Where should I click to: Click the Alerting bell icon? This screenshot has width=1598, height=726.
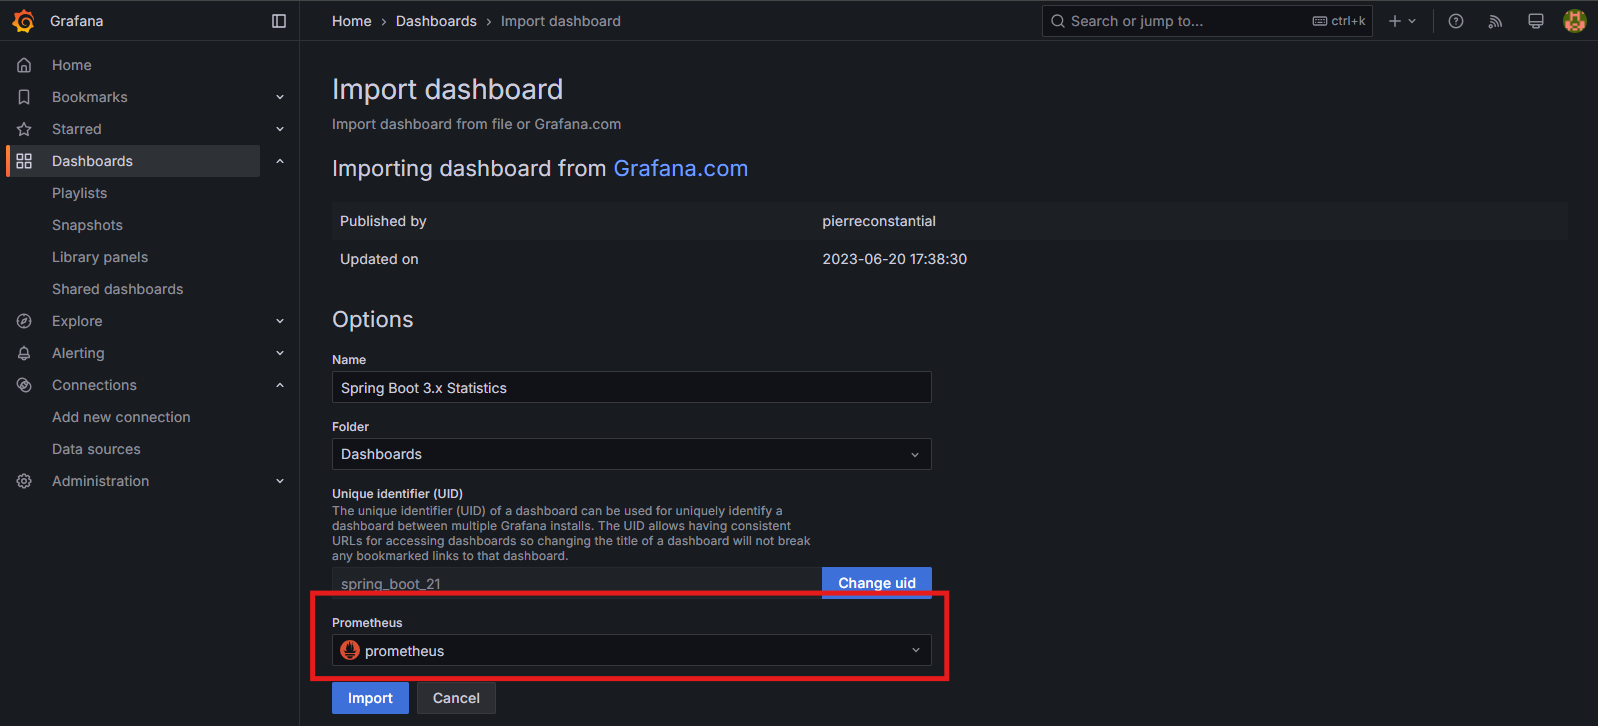coord(24,353)
